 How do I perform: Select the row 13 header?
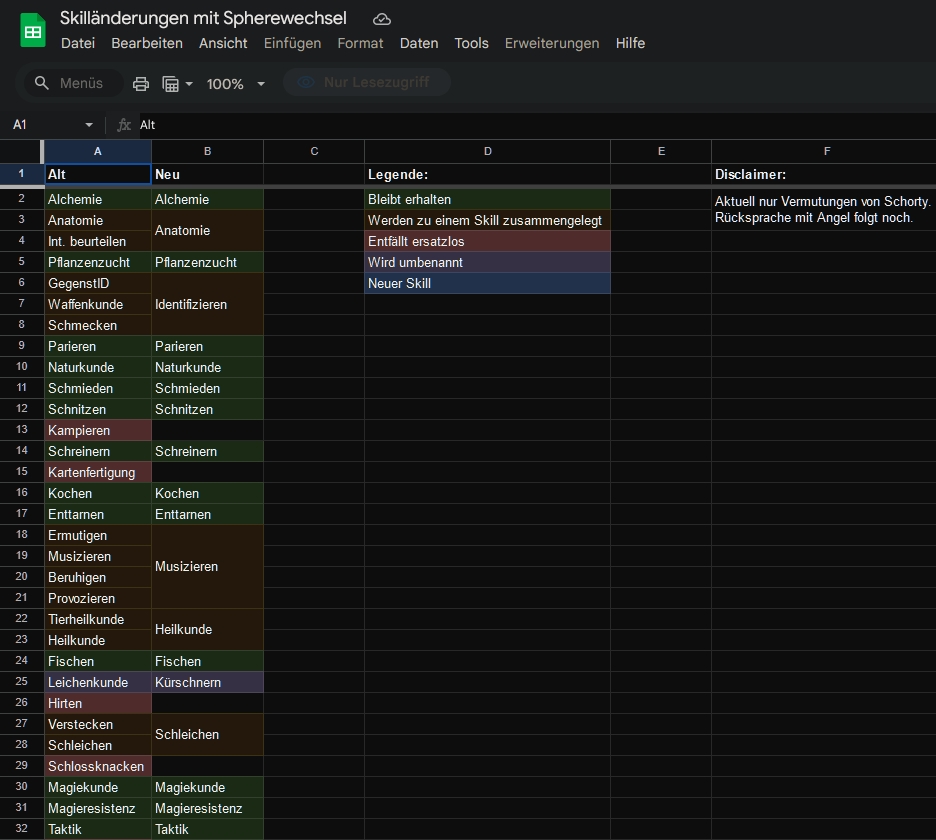[21, 430]
